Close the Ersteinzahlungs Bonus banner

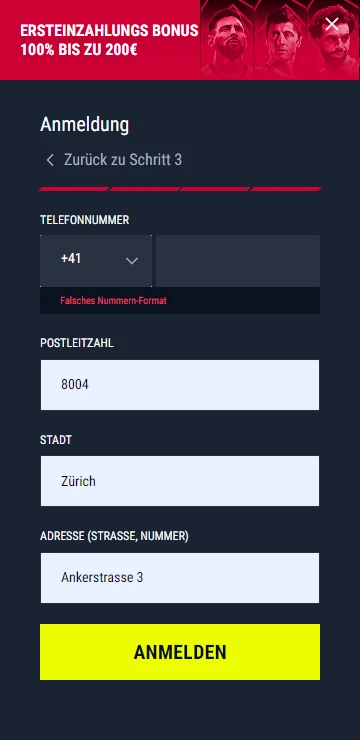332,24
